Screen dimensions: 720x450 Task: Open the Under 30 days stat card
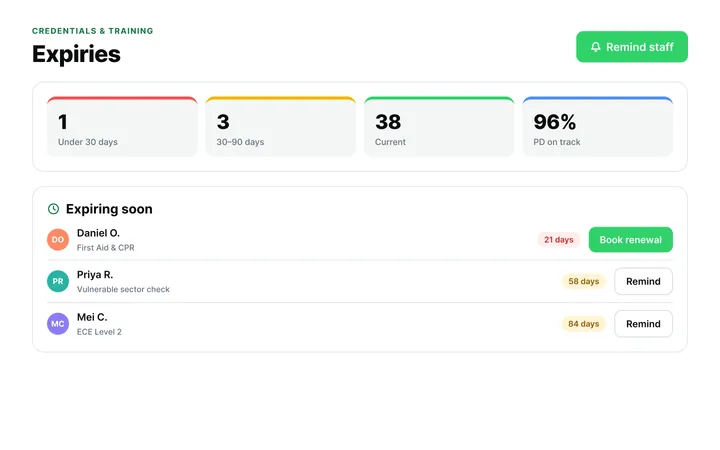pos(122,127)
